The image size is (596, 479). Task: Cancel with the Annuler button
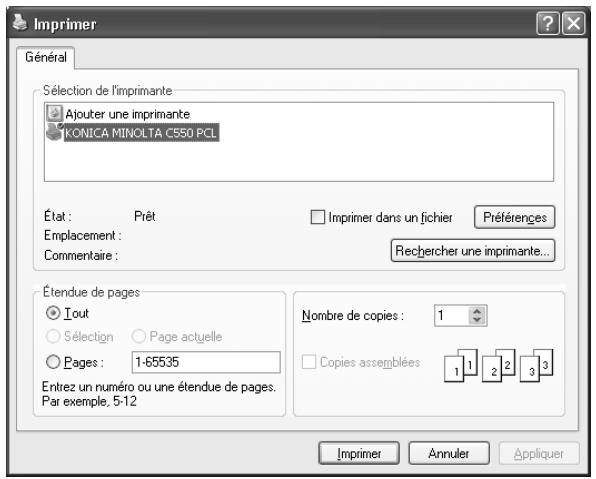click(449, 453)
